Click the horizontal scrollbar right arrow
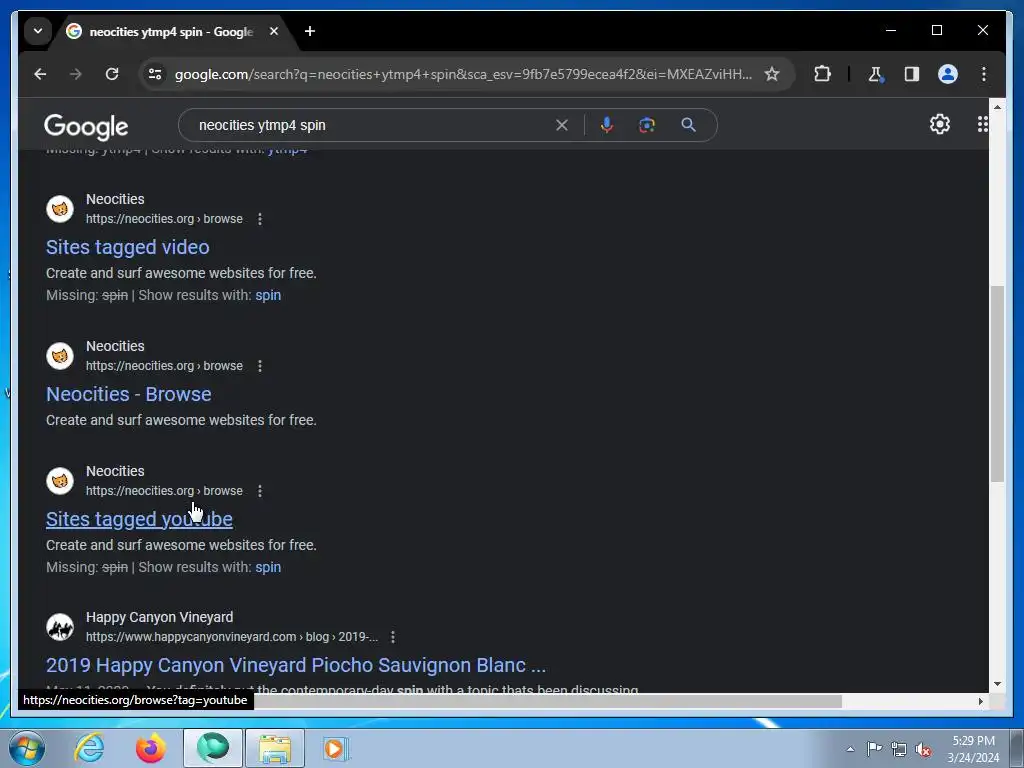 point(980,701)
